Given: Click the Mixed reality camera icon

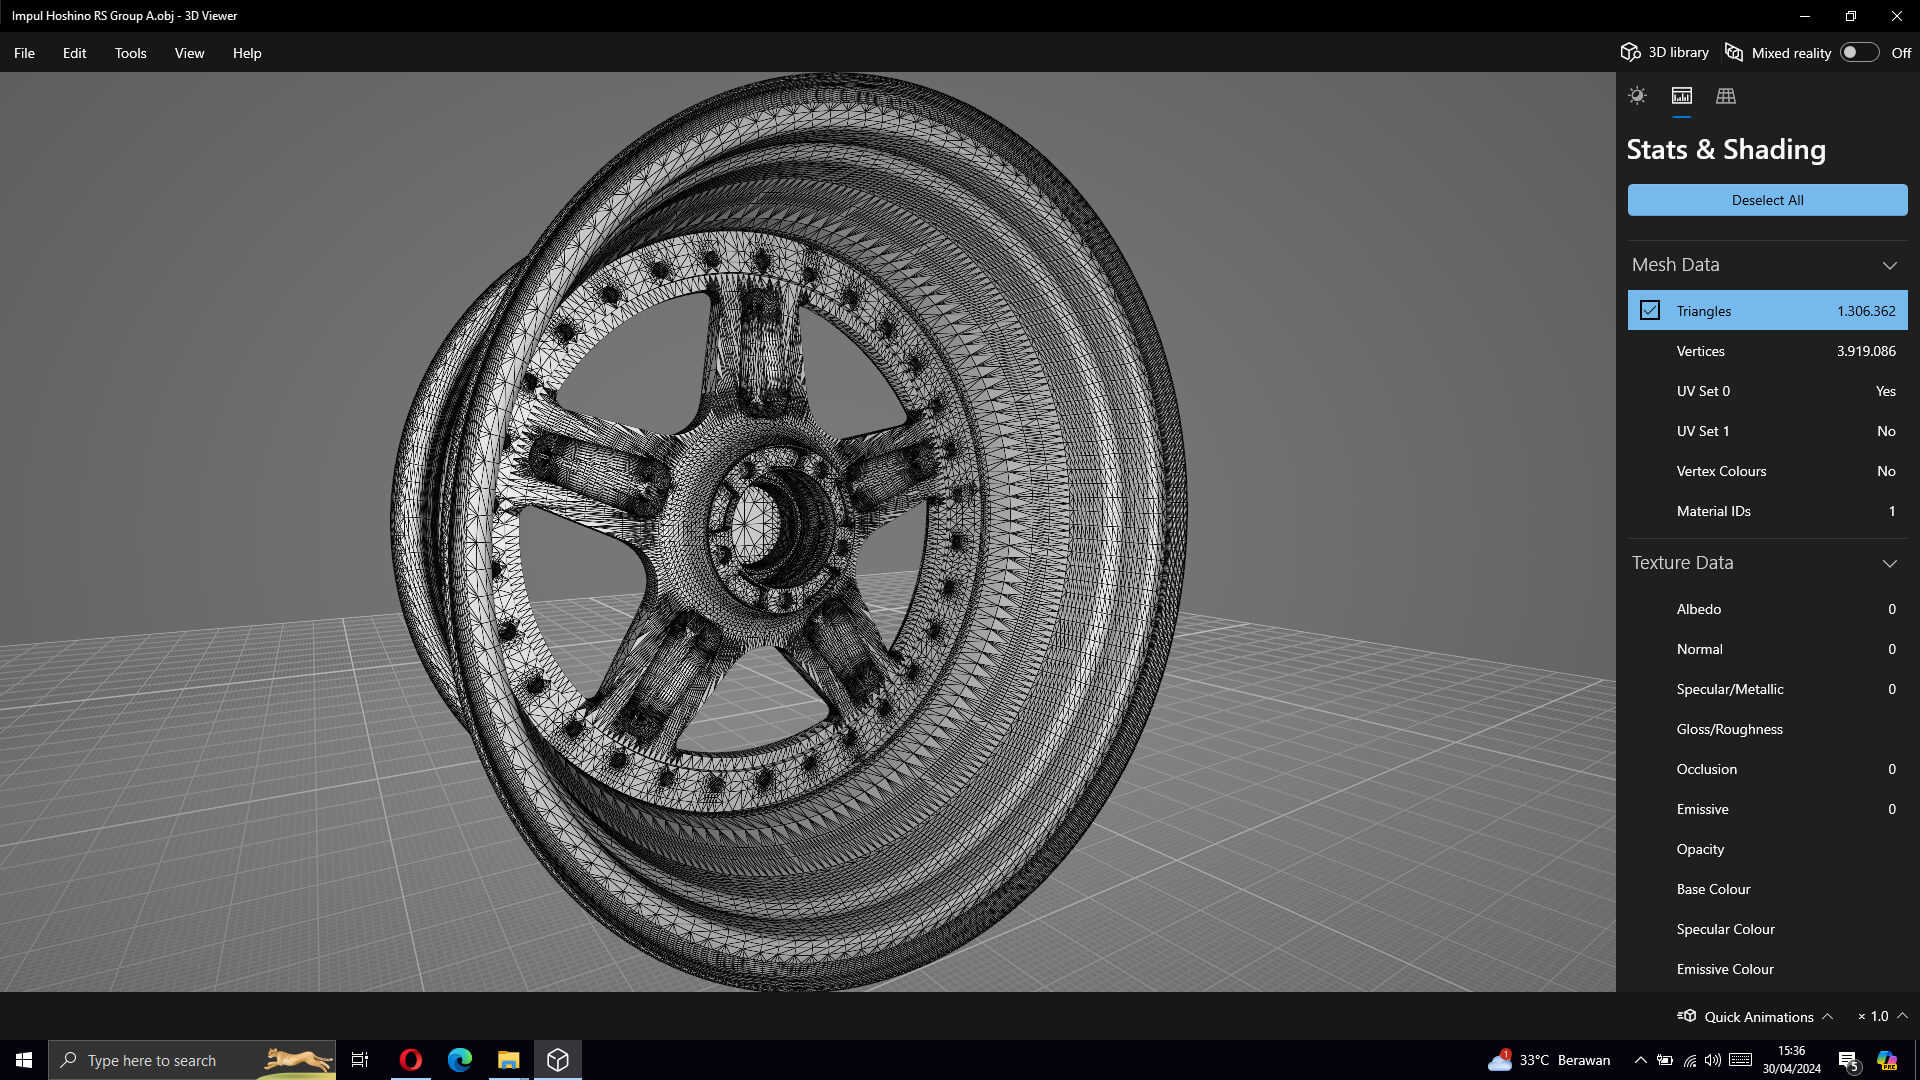Looking at the screenshot, I should pos(1734,52).
